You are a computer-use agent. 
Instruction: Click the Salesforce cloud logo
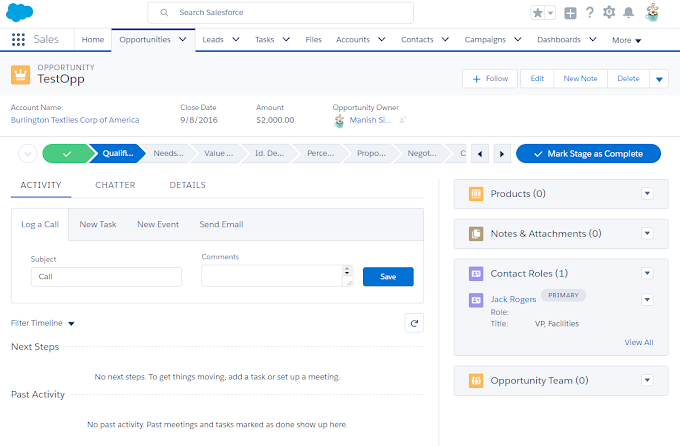pos(20,12)
